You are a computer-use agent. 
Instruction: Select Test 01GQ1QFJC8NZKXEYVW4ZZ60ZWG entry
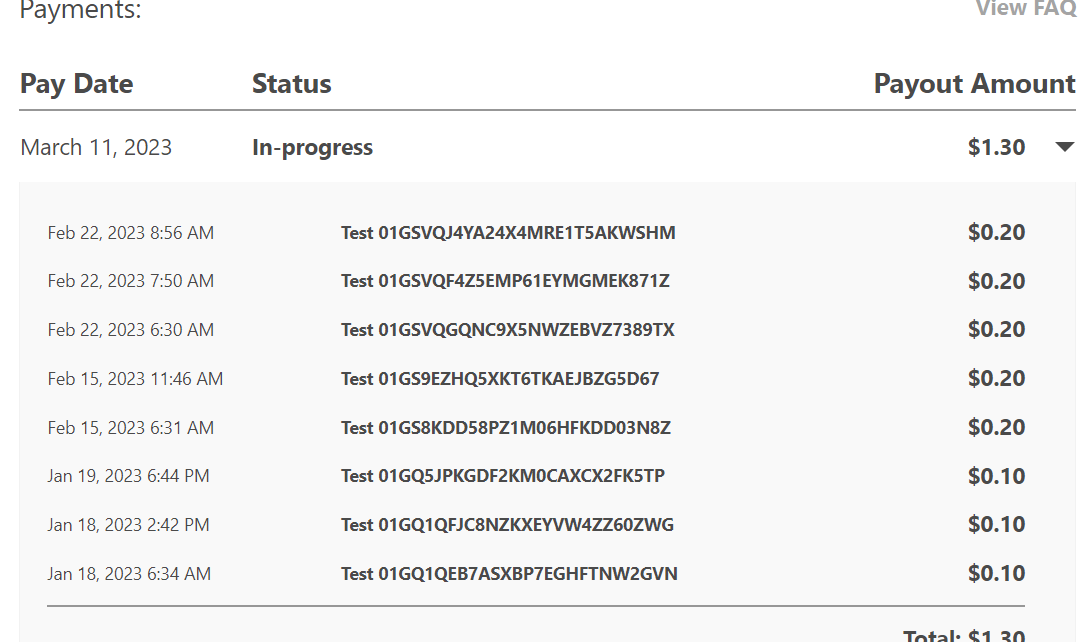point(507,525)
